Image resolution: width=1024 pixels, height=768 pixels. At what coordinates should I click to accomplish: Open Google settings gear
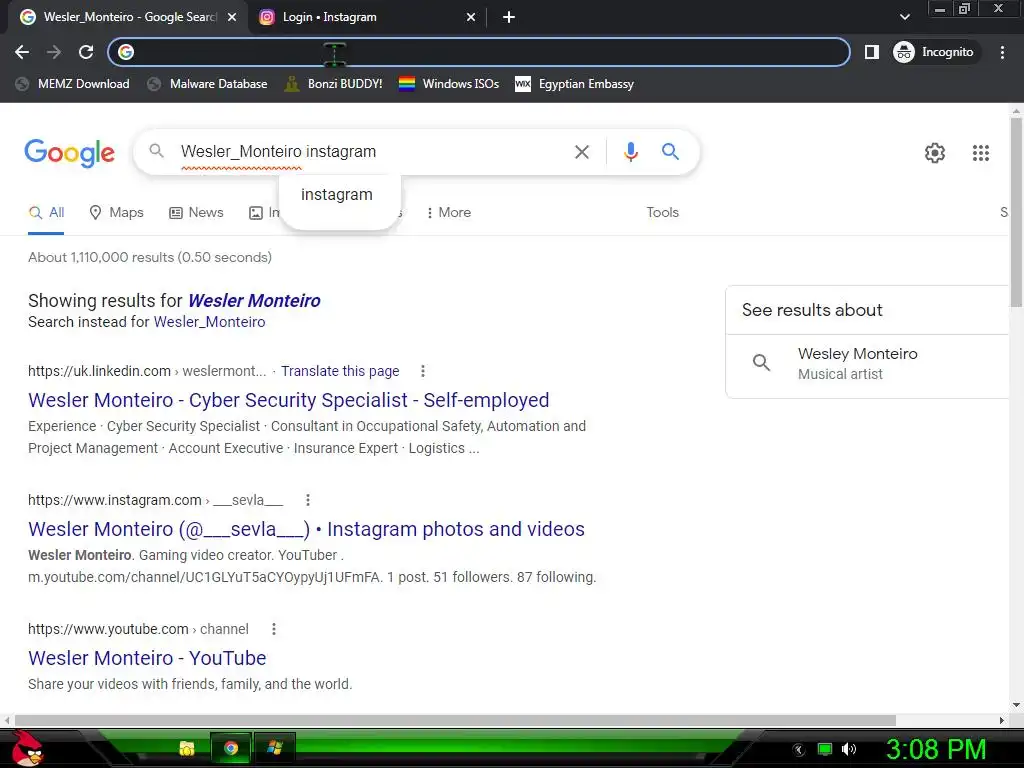click(935, 153)
